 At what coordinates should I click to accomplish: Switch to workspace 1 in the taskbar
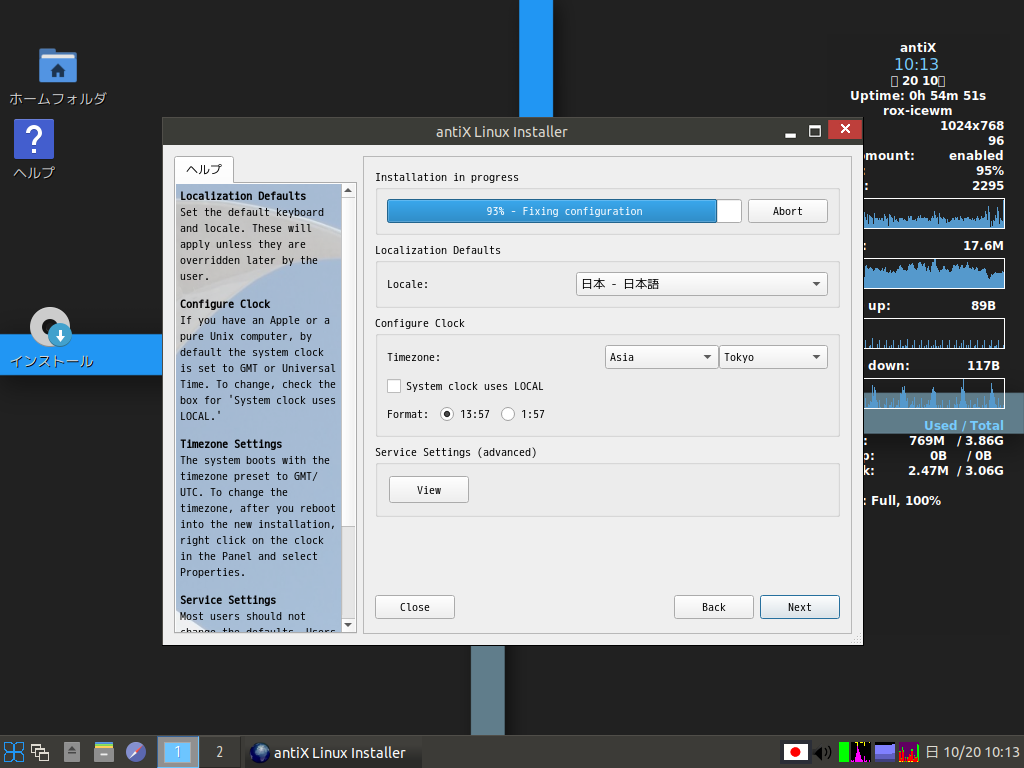tap(178, 752)
